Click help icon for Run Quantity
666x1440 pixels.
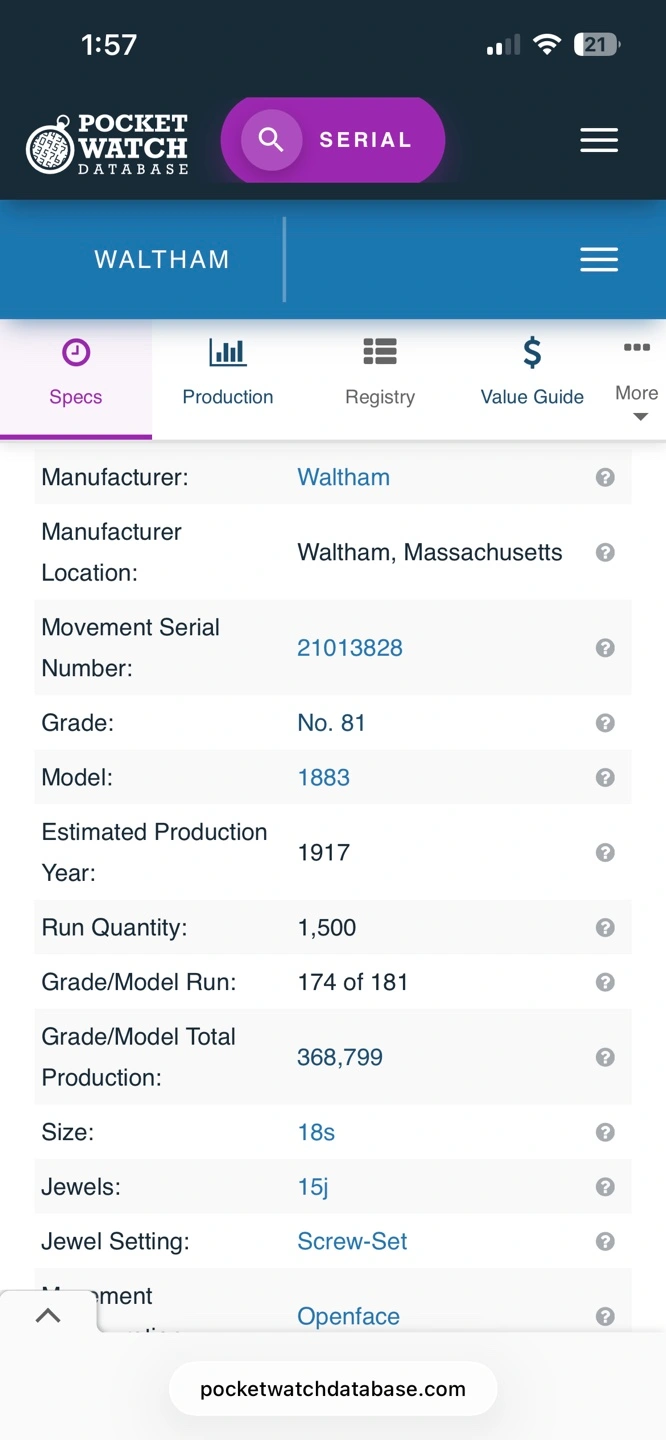[x=605, y=928]
